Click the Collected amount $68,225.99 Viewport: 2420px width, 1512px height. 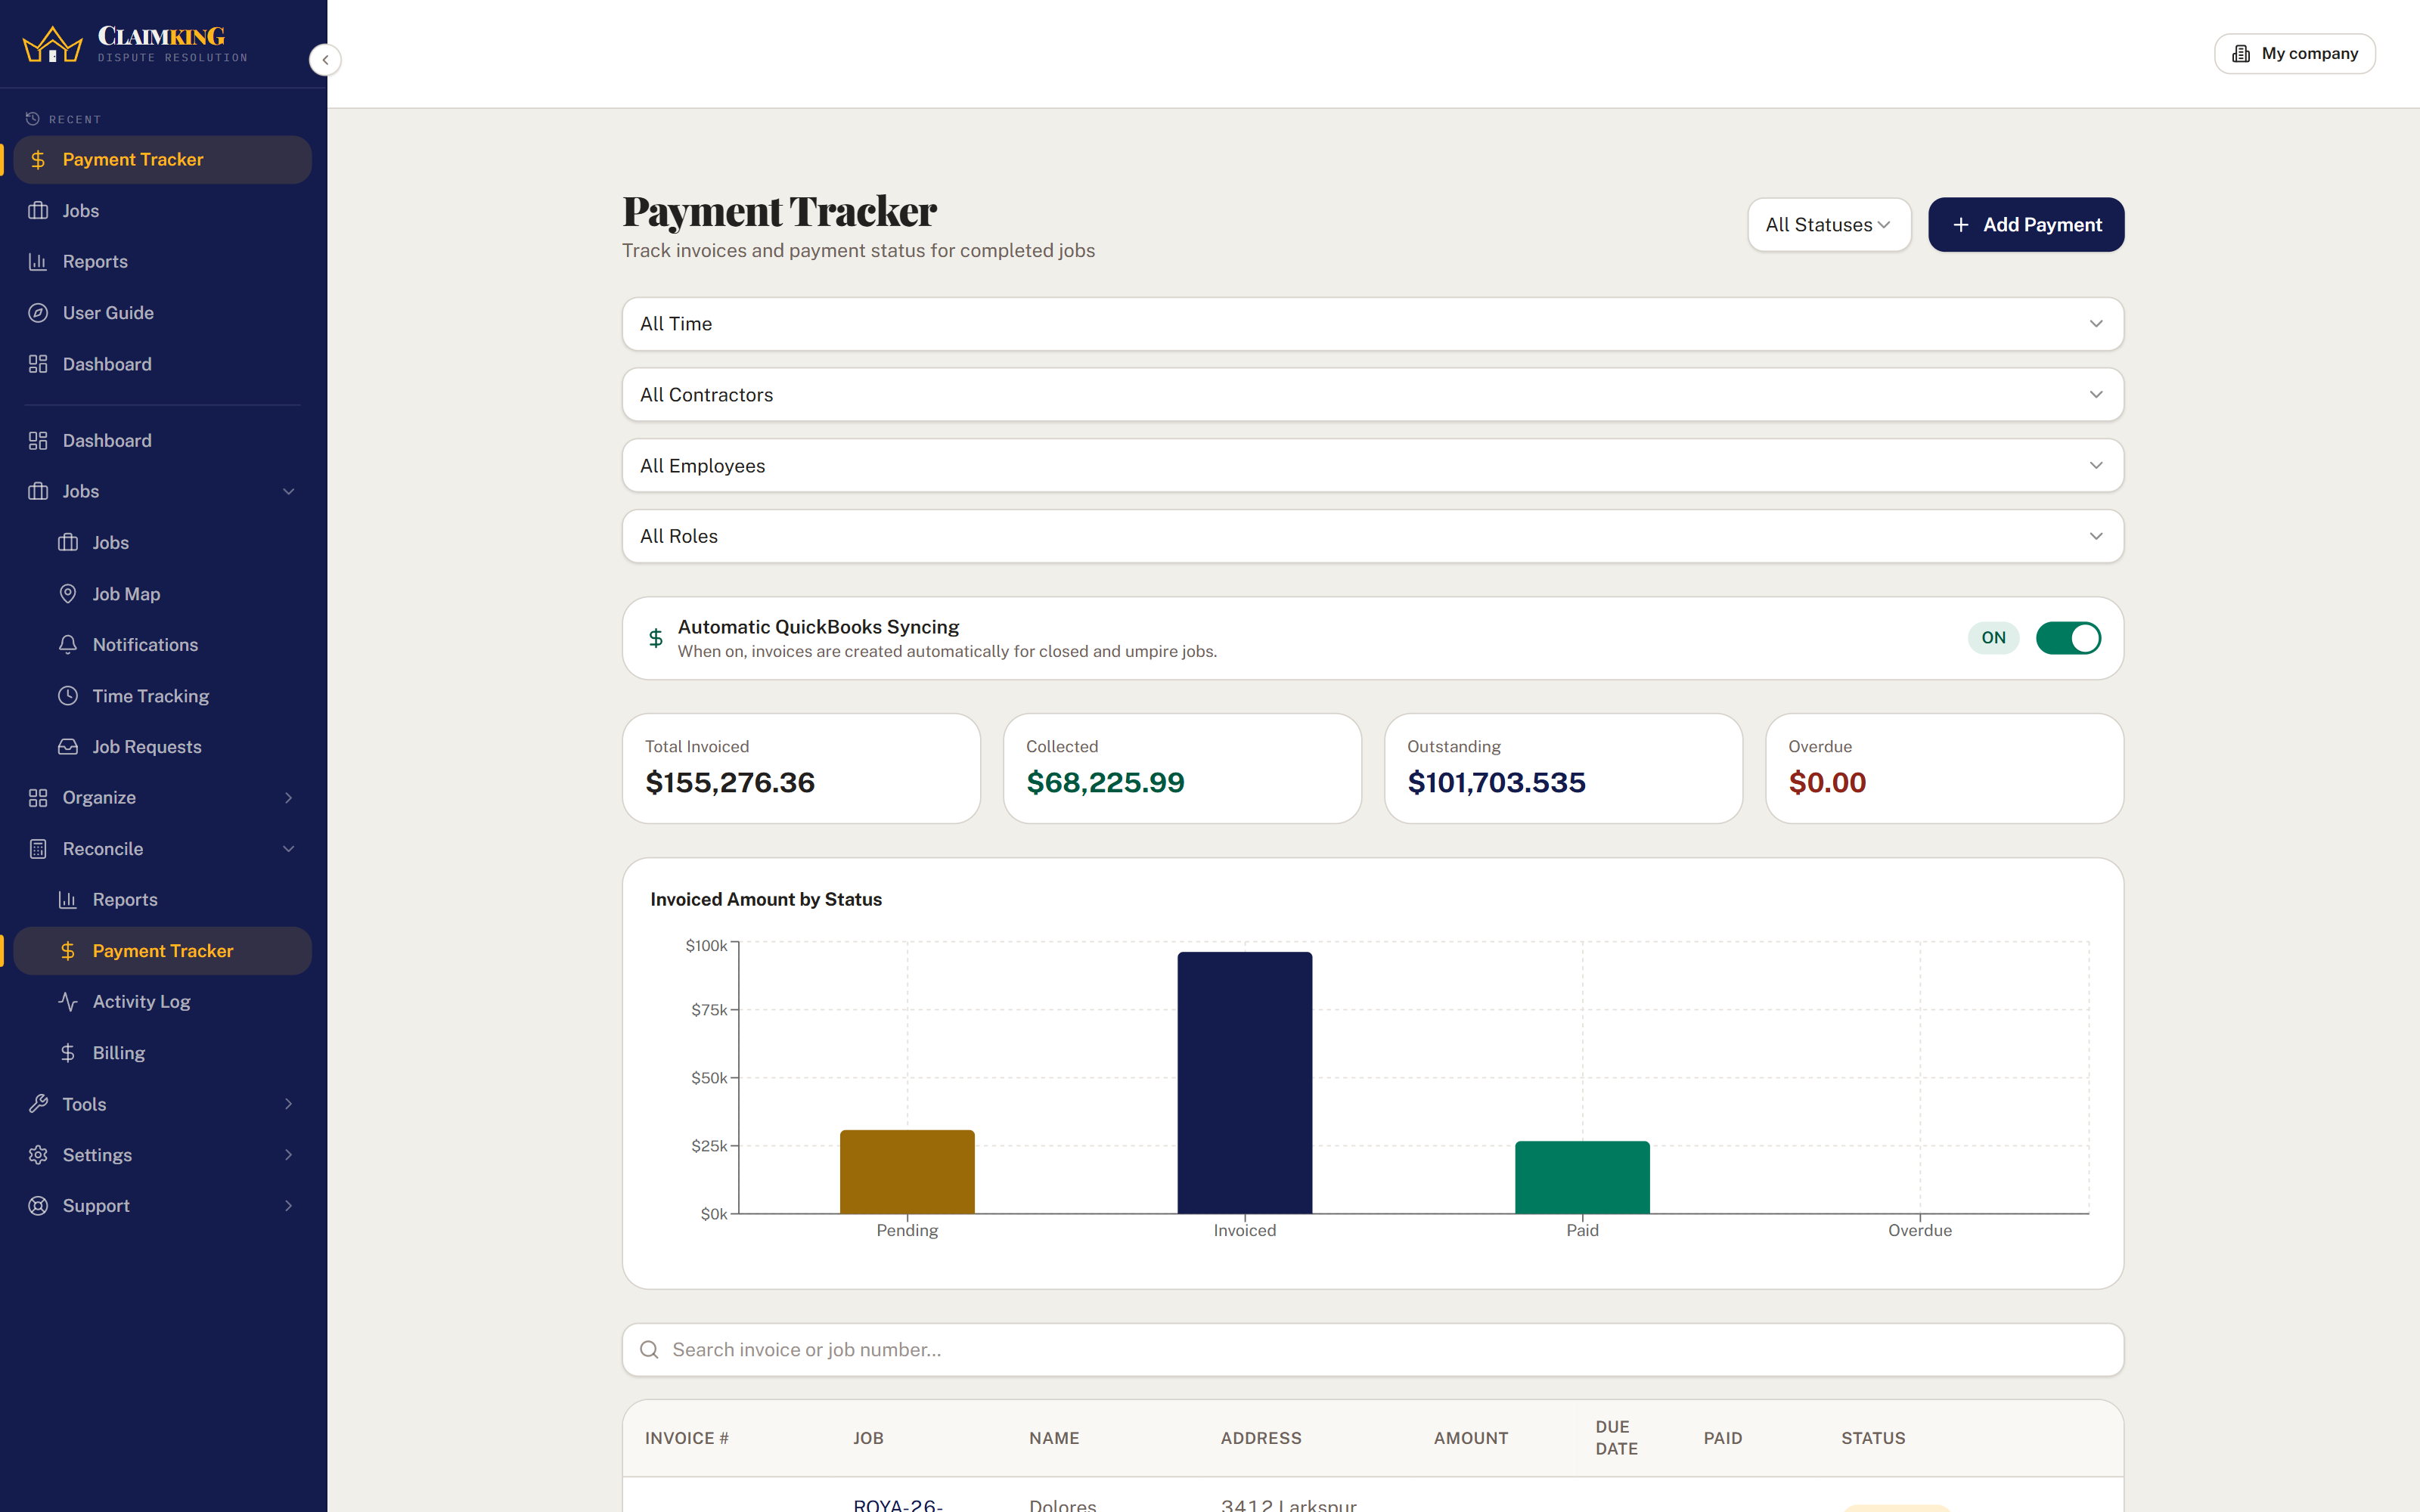tap(1105, 783)
